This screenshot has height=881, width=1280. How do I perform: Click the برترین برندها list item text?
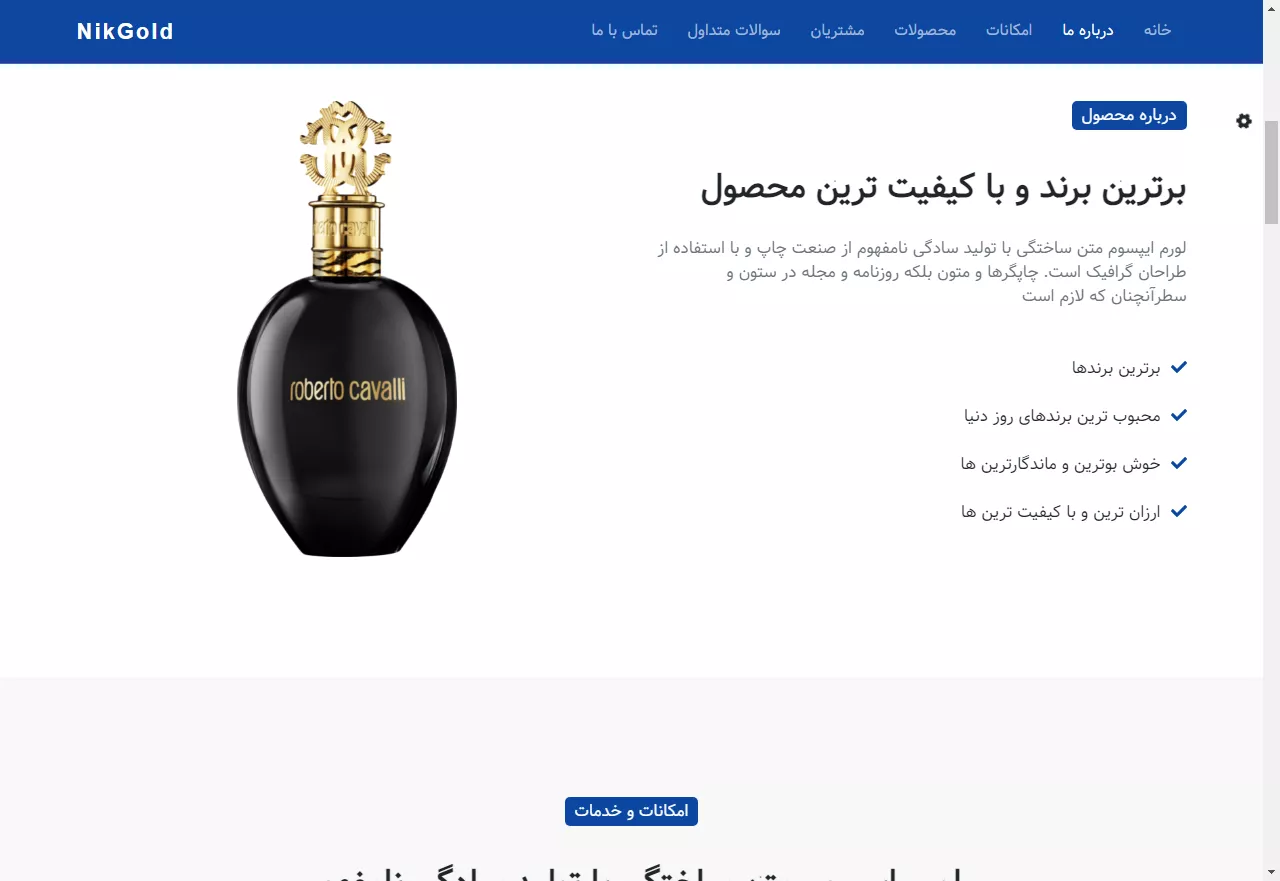click(x=1116, y=368)
